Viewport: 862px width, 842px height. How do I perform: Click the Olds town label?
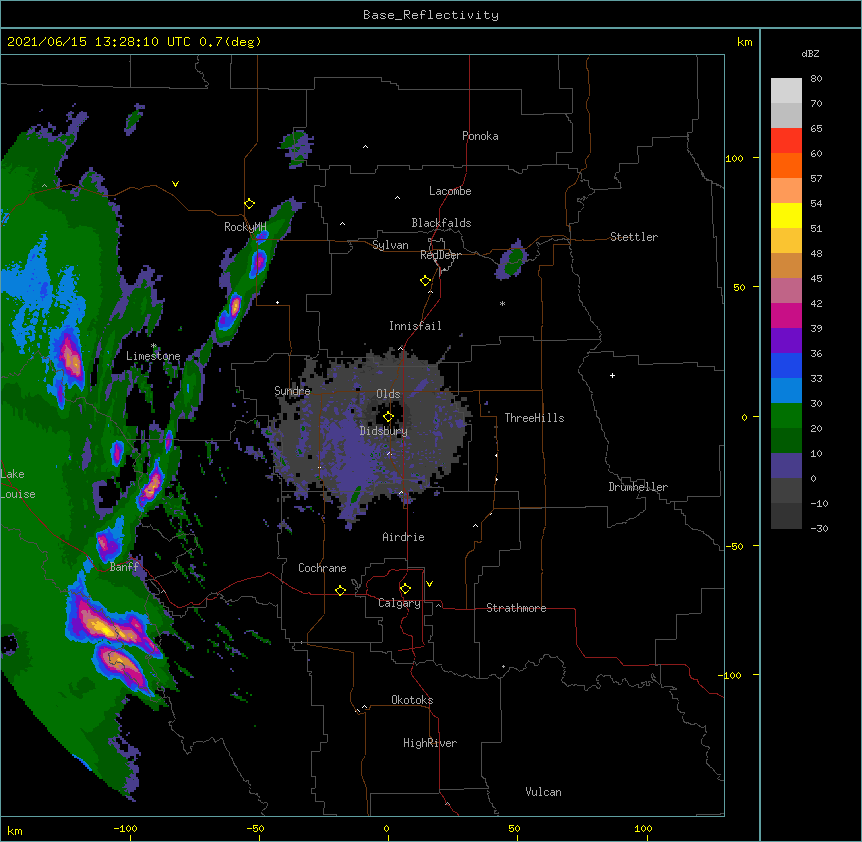tap(388, 394)
